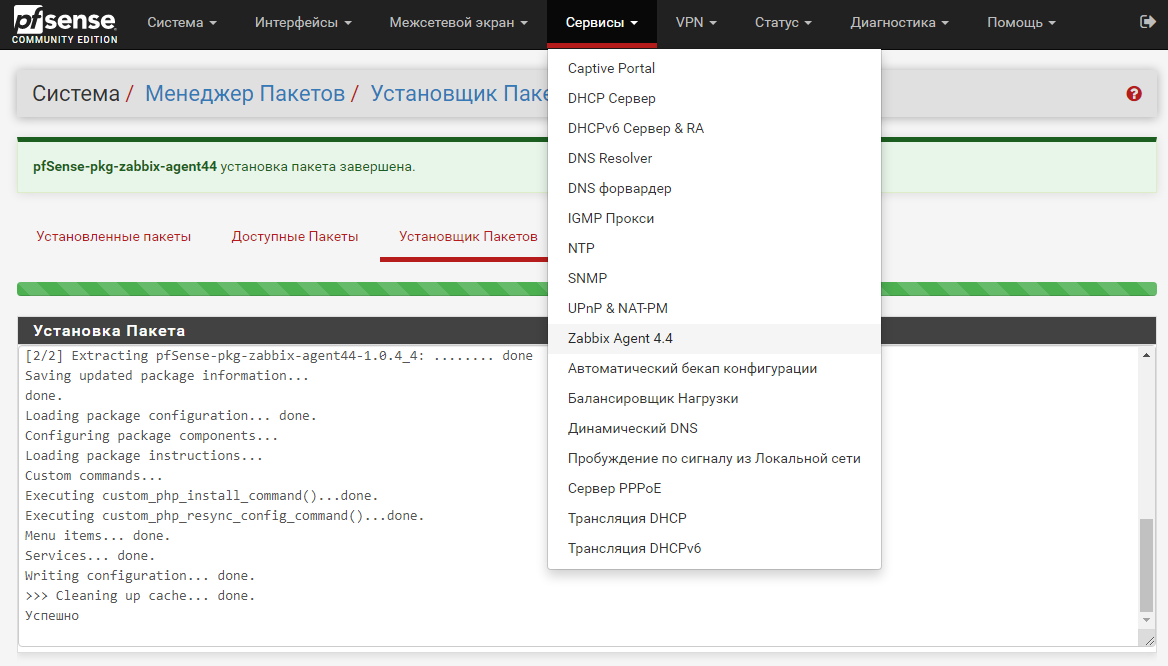Expand the Интерфейсы dropdown menu
This screenshot has width=1168, height=666.
click(x=303, y=22)
